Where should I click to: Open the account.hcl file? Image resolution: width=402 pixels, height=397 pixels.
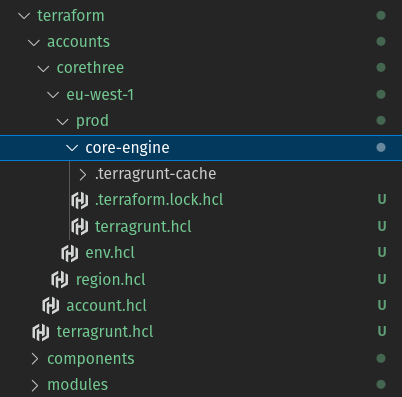[106, 306]
